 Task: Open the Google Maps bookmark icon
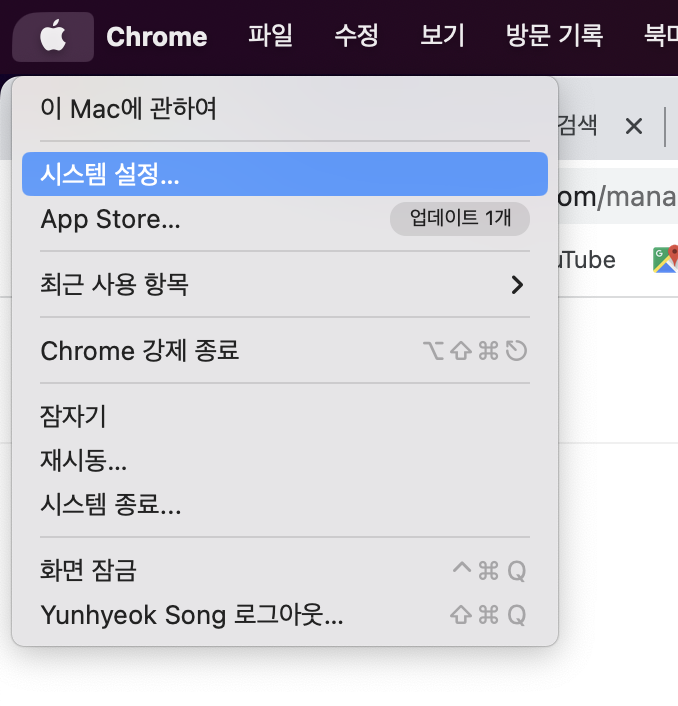665,259
